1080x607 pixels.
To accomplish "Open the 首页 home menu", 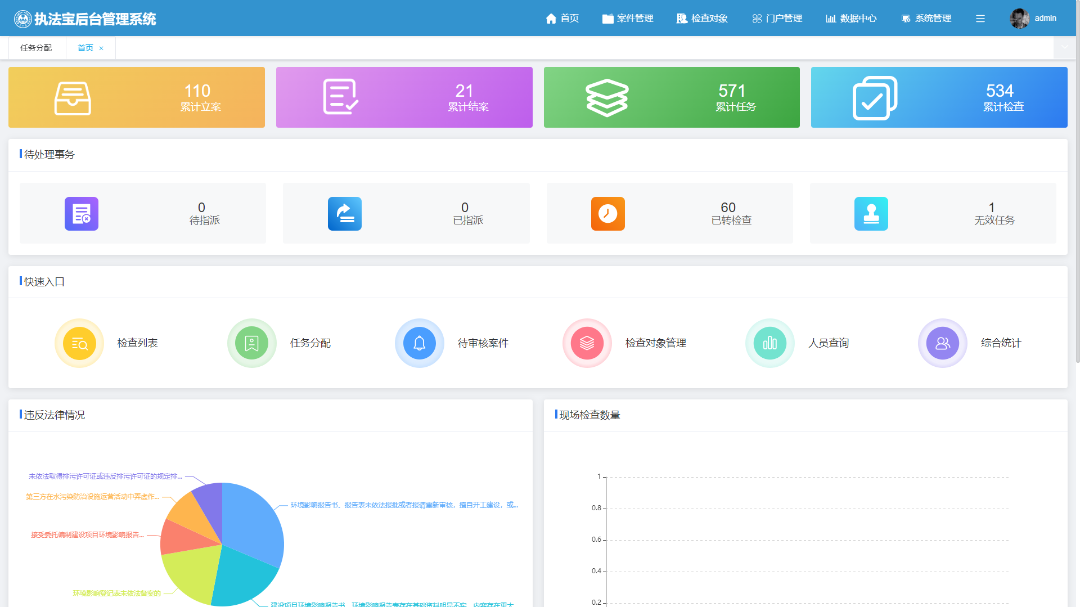I will 562,19.
